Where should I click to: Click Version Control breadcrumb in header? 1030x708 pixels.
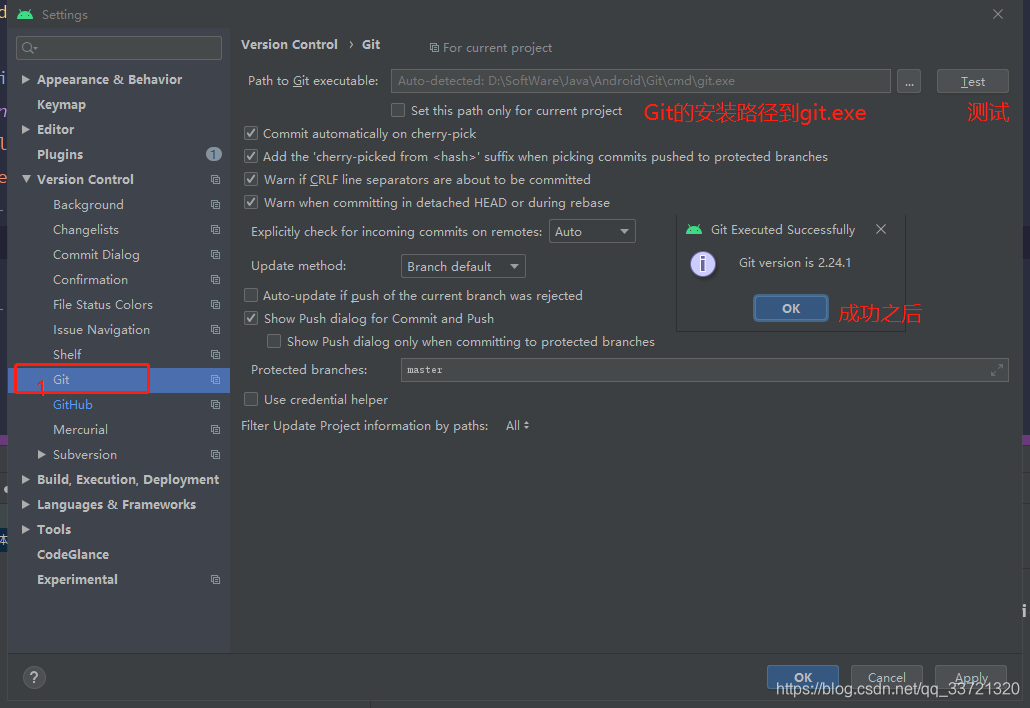289,45
